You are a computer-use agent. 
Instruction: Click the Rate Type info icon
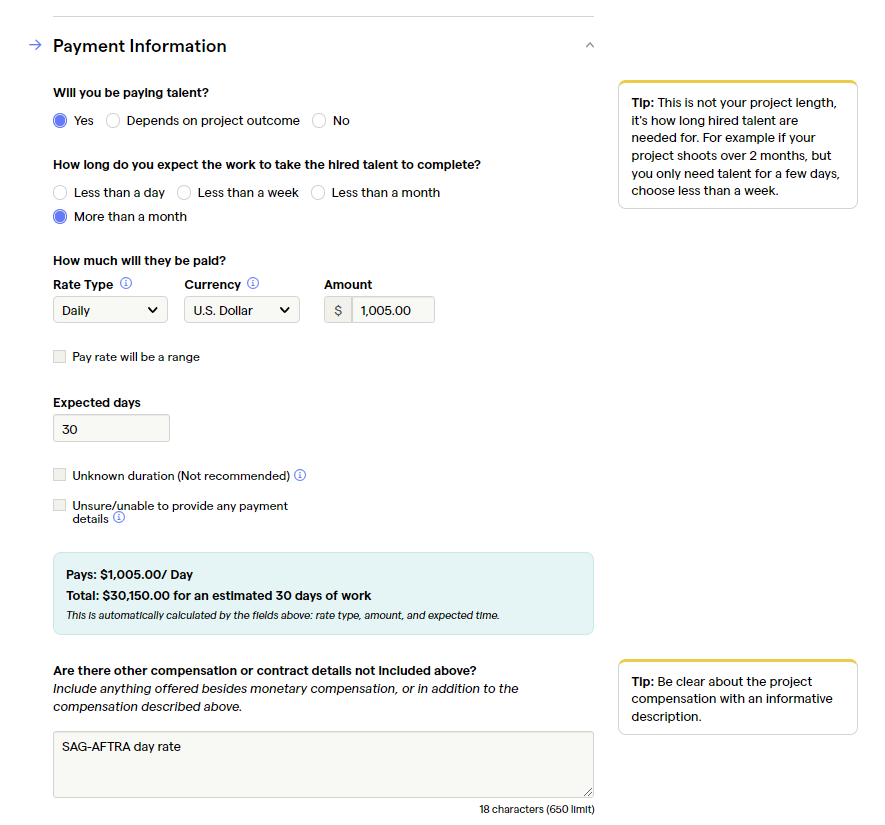pyautogui.click(x=126, y=283)
